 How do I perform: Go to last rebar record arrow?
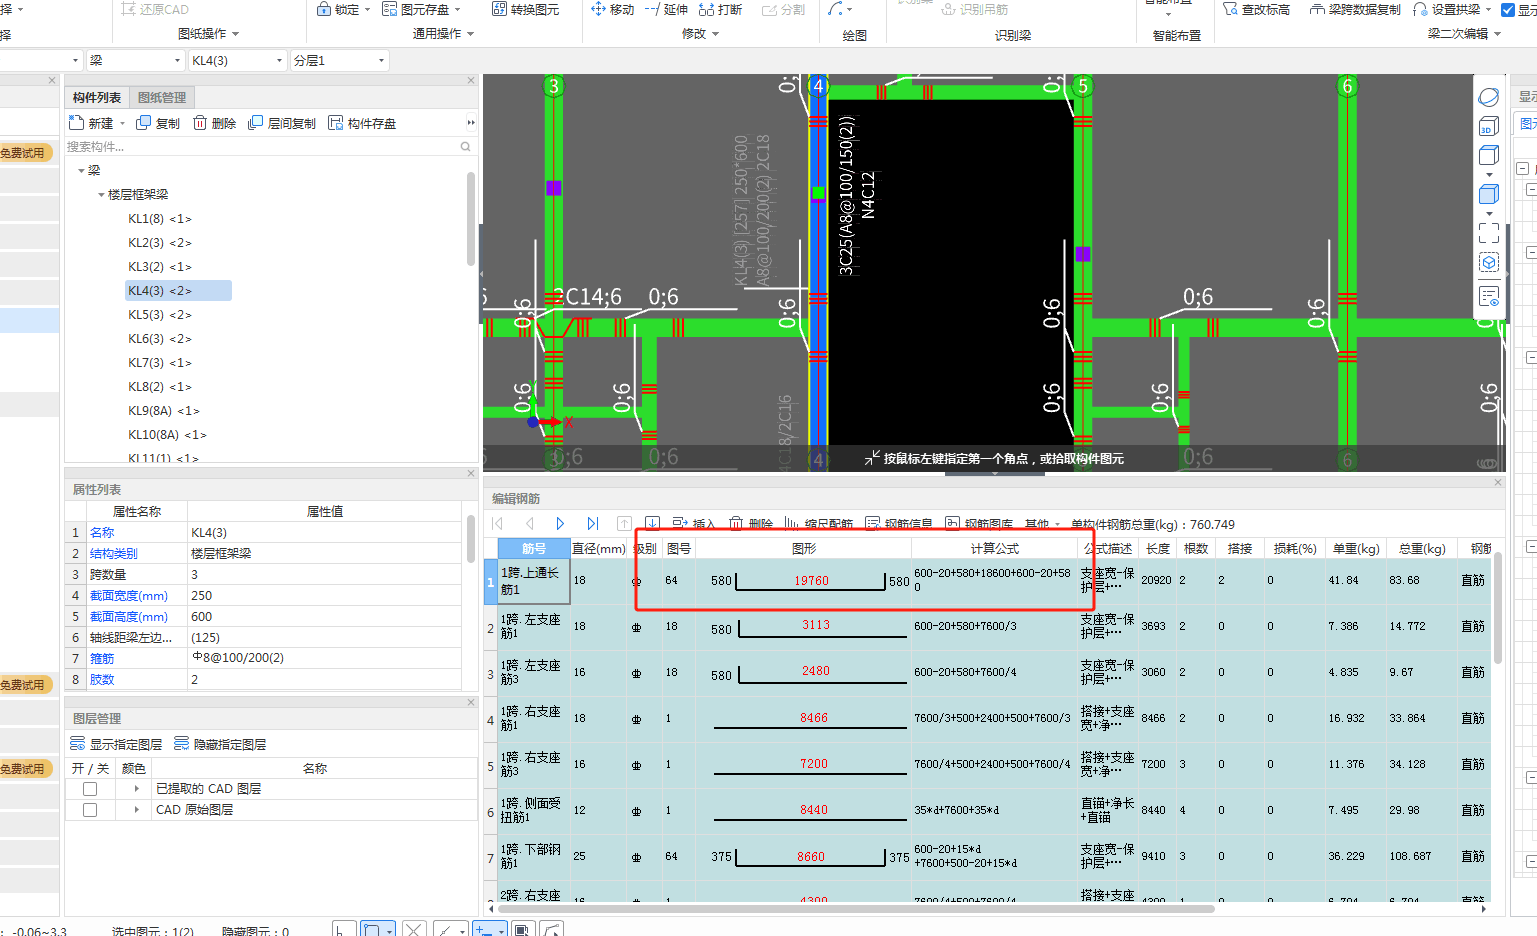pyautogui.click(x=592, y=523)
